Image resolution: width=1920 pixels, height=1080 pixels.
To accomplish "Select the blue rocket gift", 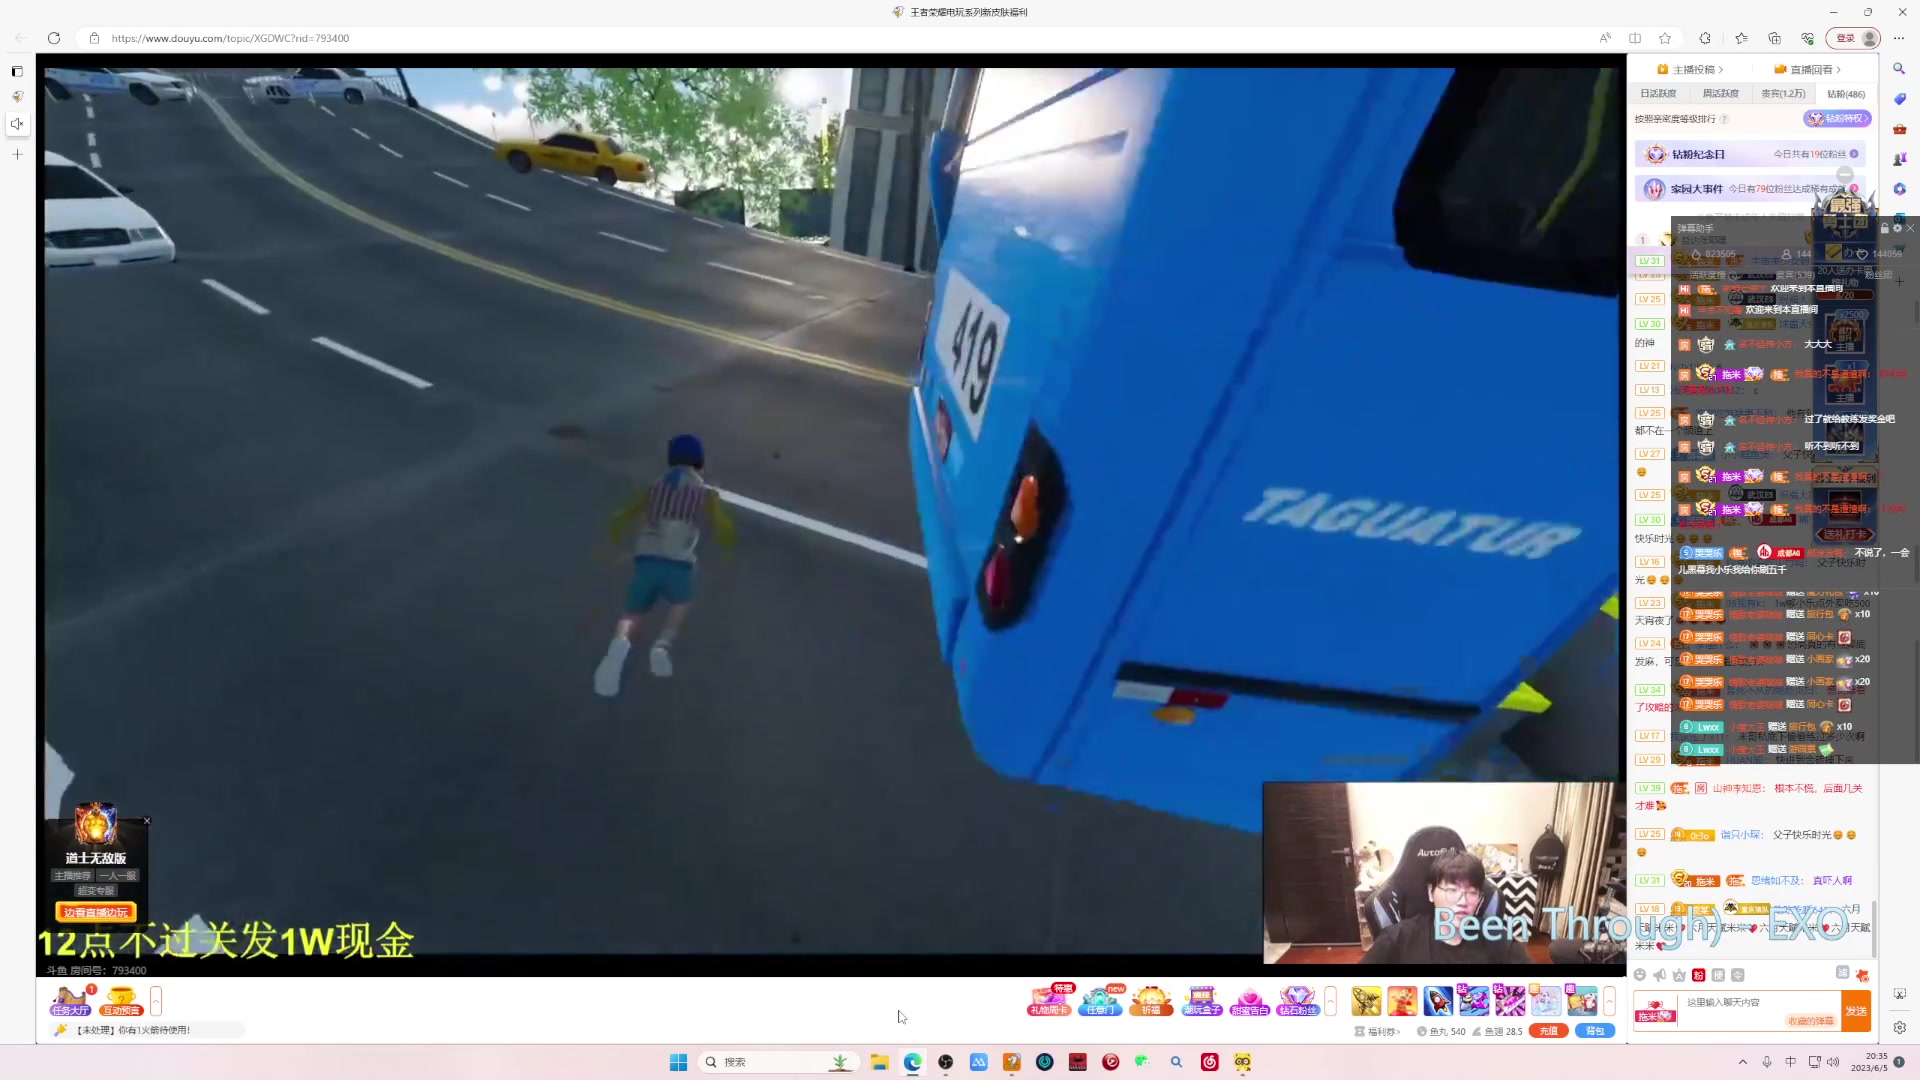I will coord(1438,1001).
